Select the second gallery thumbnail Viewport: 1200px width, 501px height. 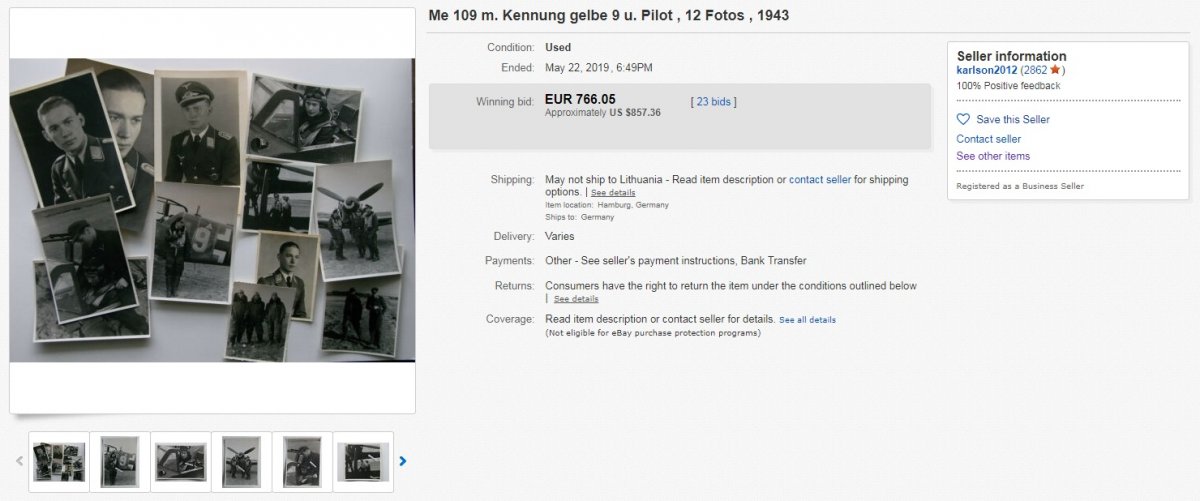(120, 461)
